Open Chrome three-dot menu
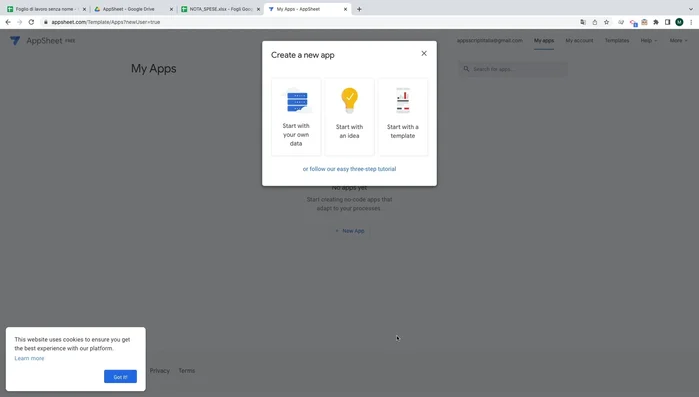Viewport: 699px width, 397px height. 691,22
